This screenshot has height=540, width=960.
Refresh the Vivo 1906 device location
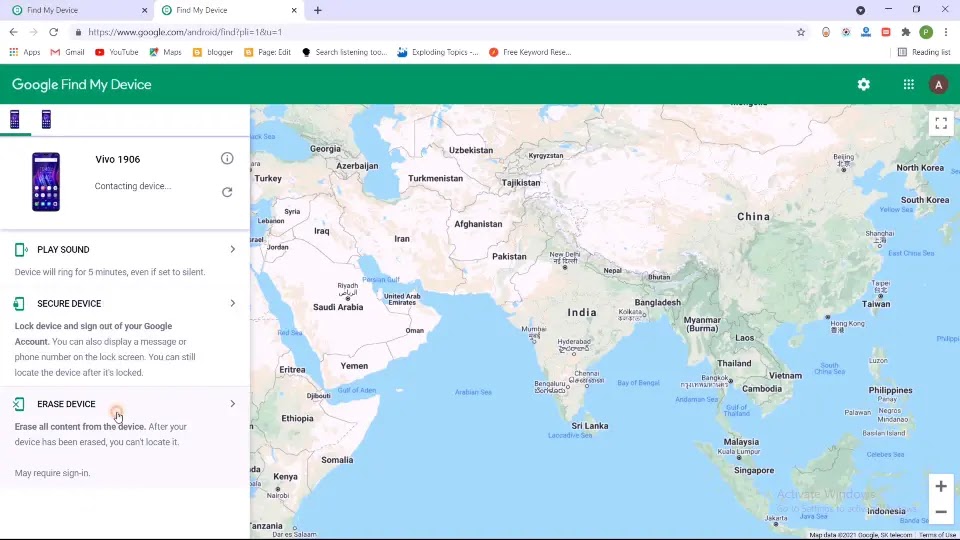pyautogui.click(x=227, y=192)
